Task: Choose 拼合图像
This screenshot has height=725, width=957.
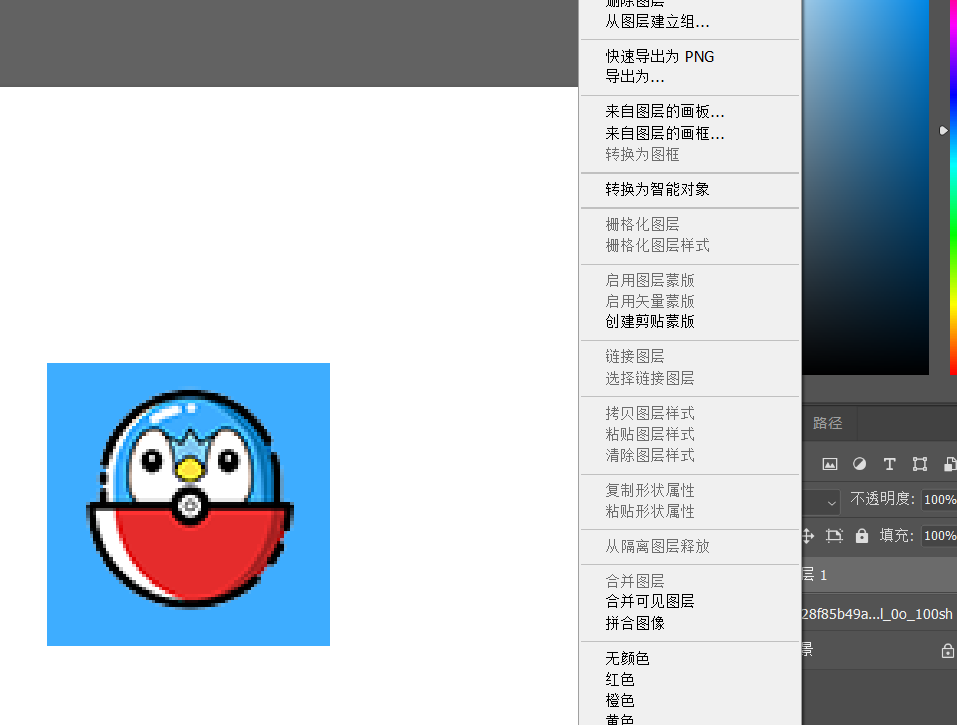Action: pos(635,623)
